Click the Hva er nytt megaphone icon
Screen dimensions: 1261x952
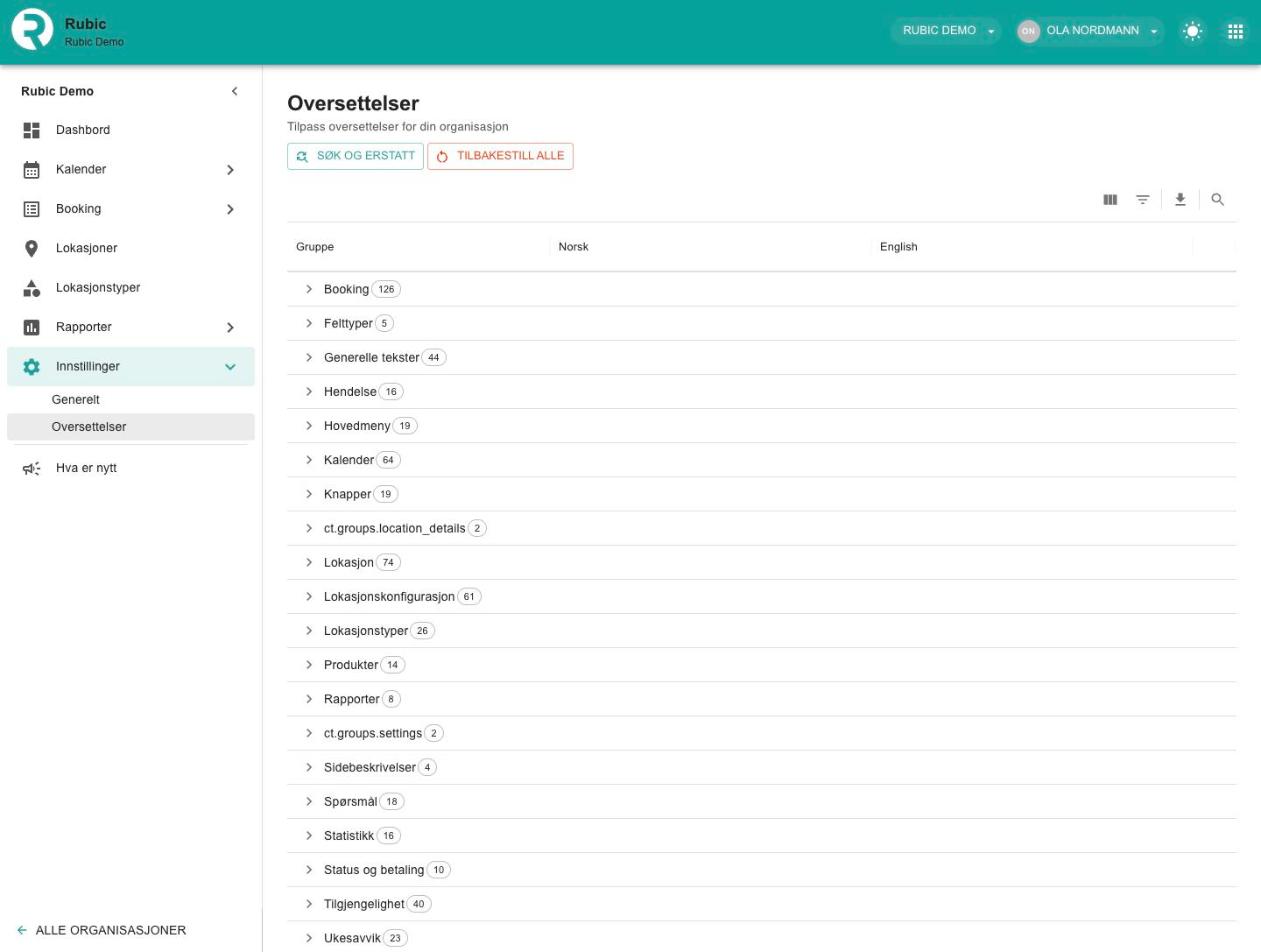32,468
